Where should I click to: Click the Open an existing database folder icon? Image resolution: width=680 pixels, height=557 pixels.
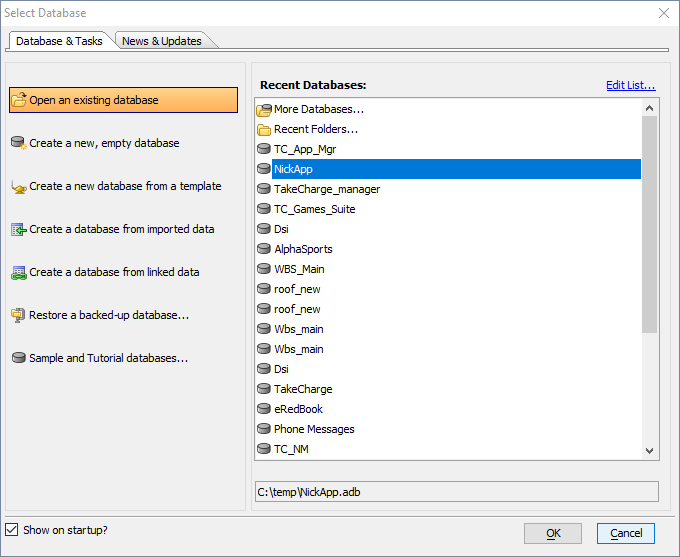coord(19,100)
